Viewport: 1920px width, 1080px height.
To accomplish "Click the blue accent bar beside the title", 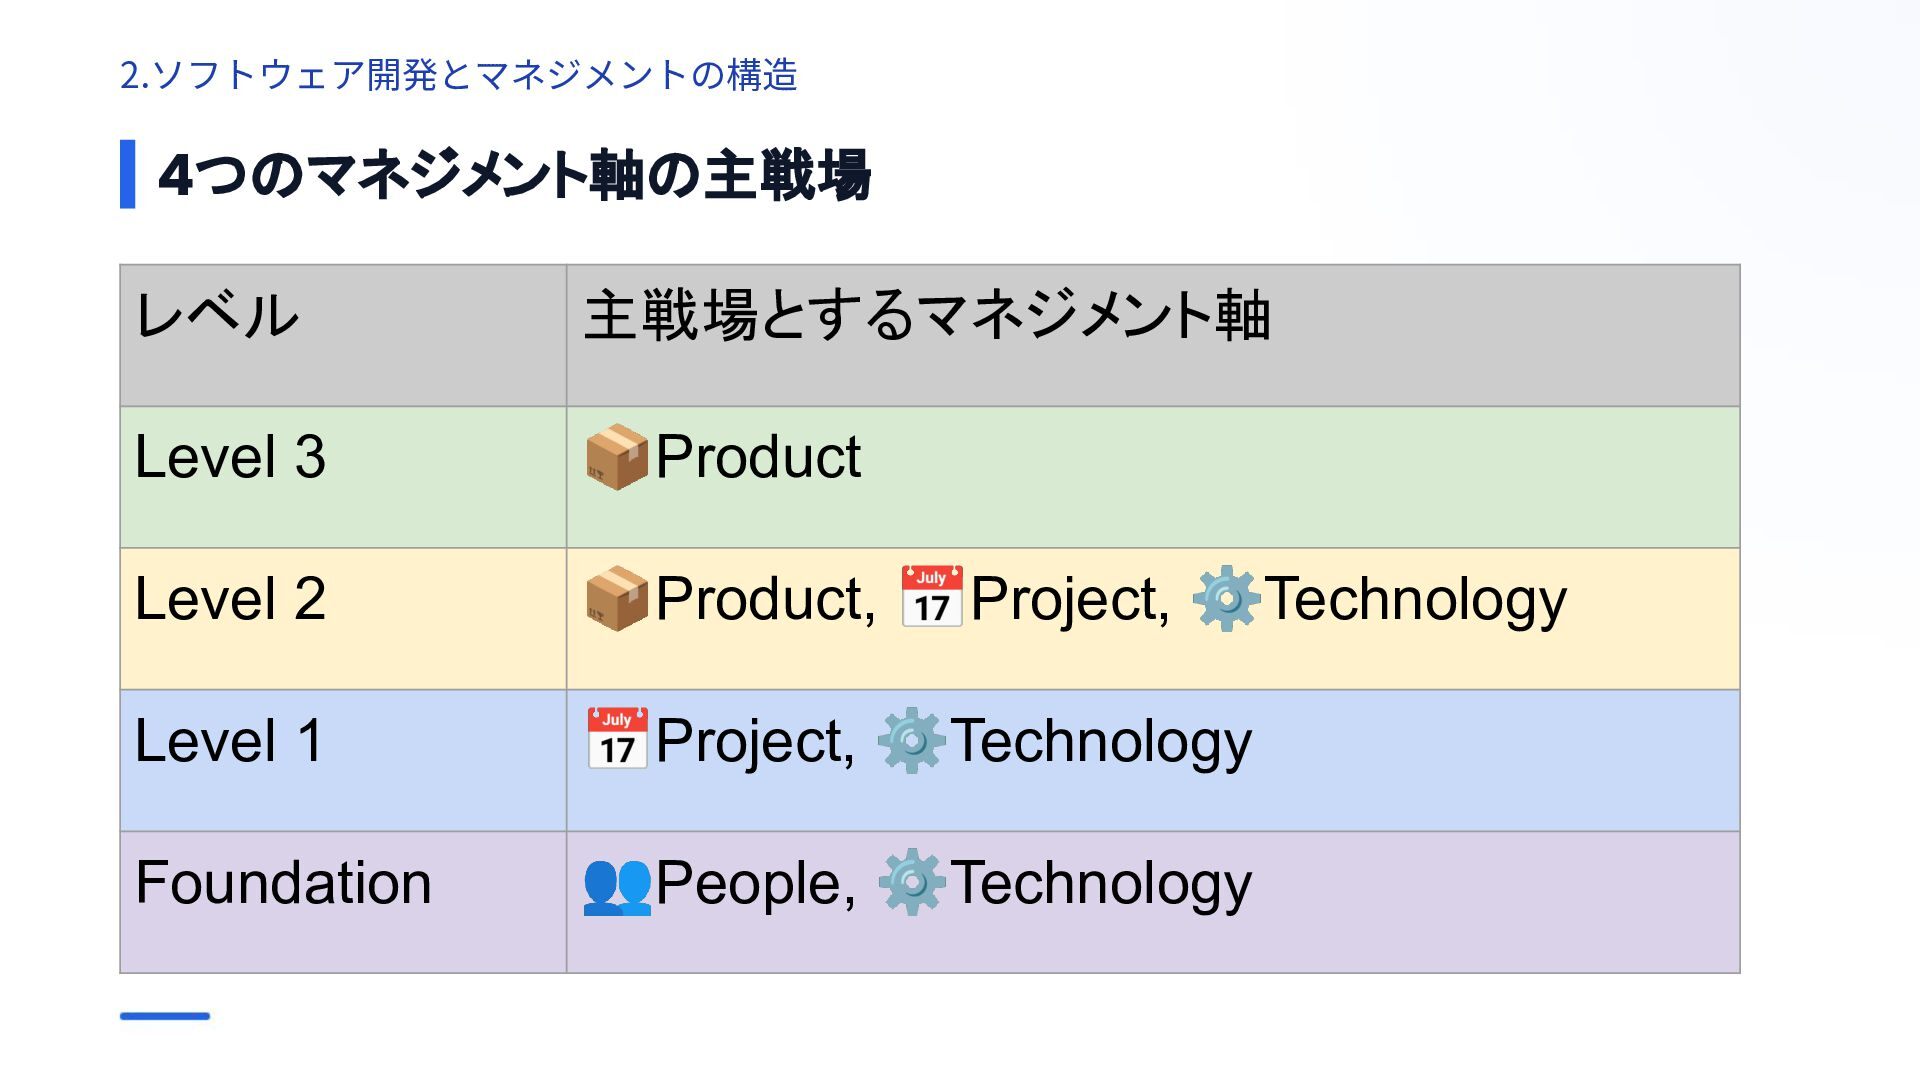I will pos(128,174).
